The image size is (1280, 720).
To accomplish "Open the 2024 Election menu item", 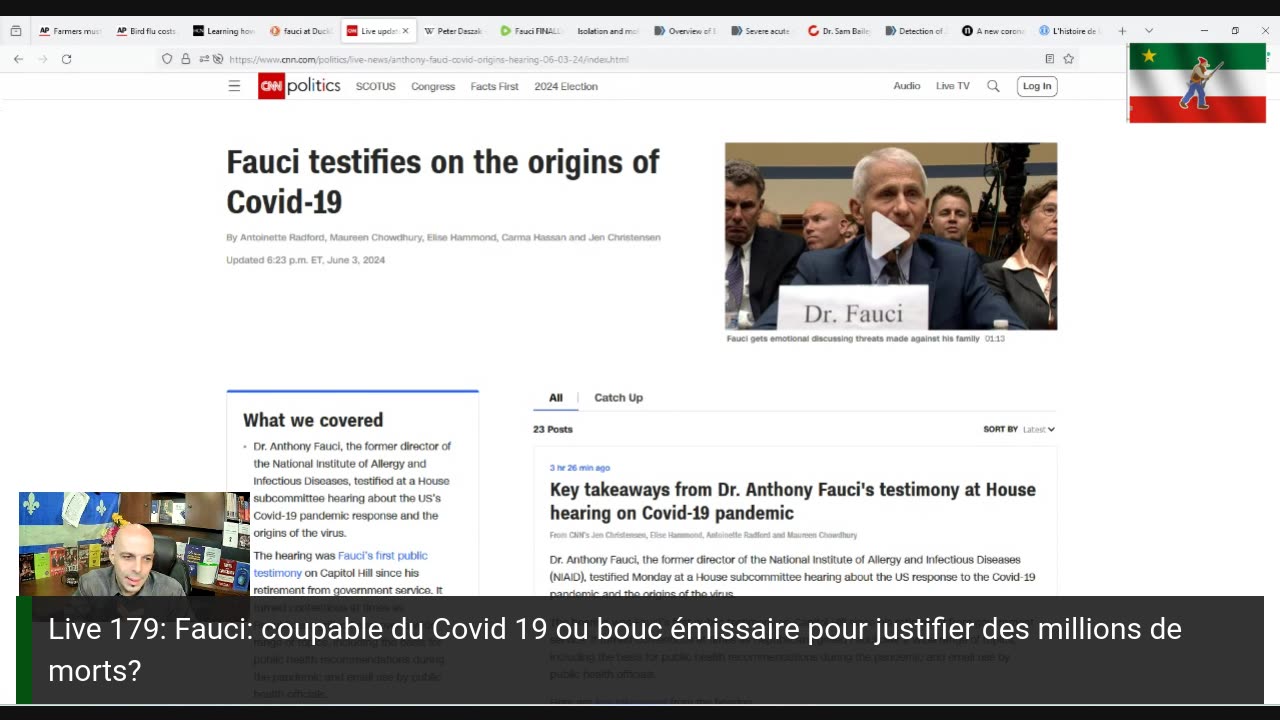I will point(566,86).
